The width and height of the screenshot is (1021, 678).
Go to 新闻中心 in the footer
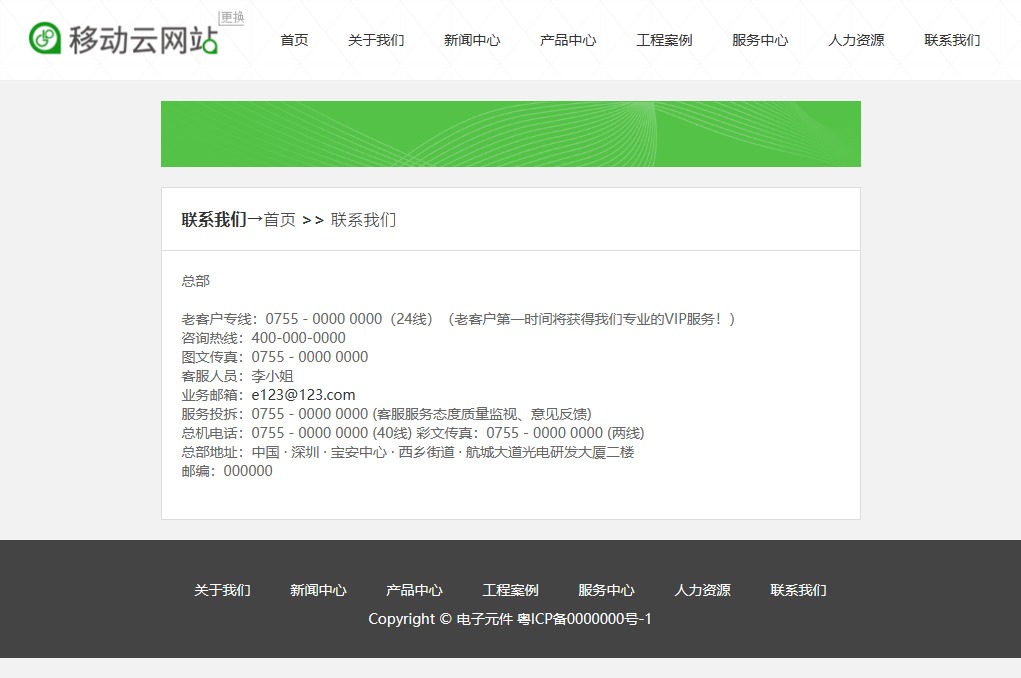(318, 590)
